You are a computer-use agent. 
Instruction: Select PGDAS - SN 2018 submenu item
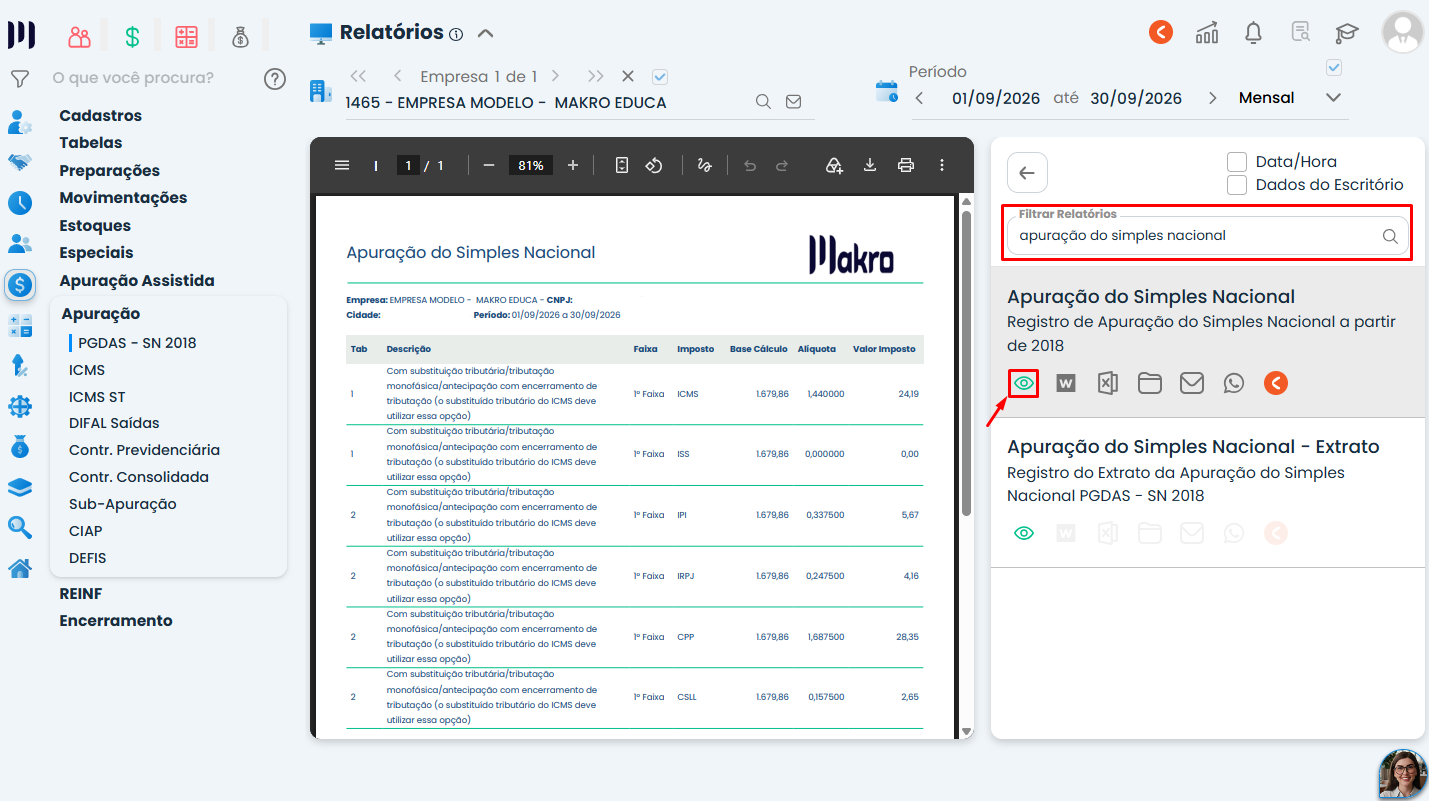[x=137, y=343]
